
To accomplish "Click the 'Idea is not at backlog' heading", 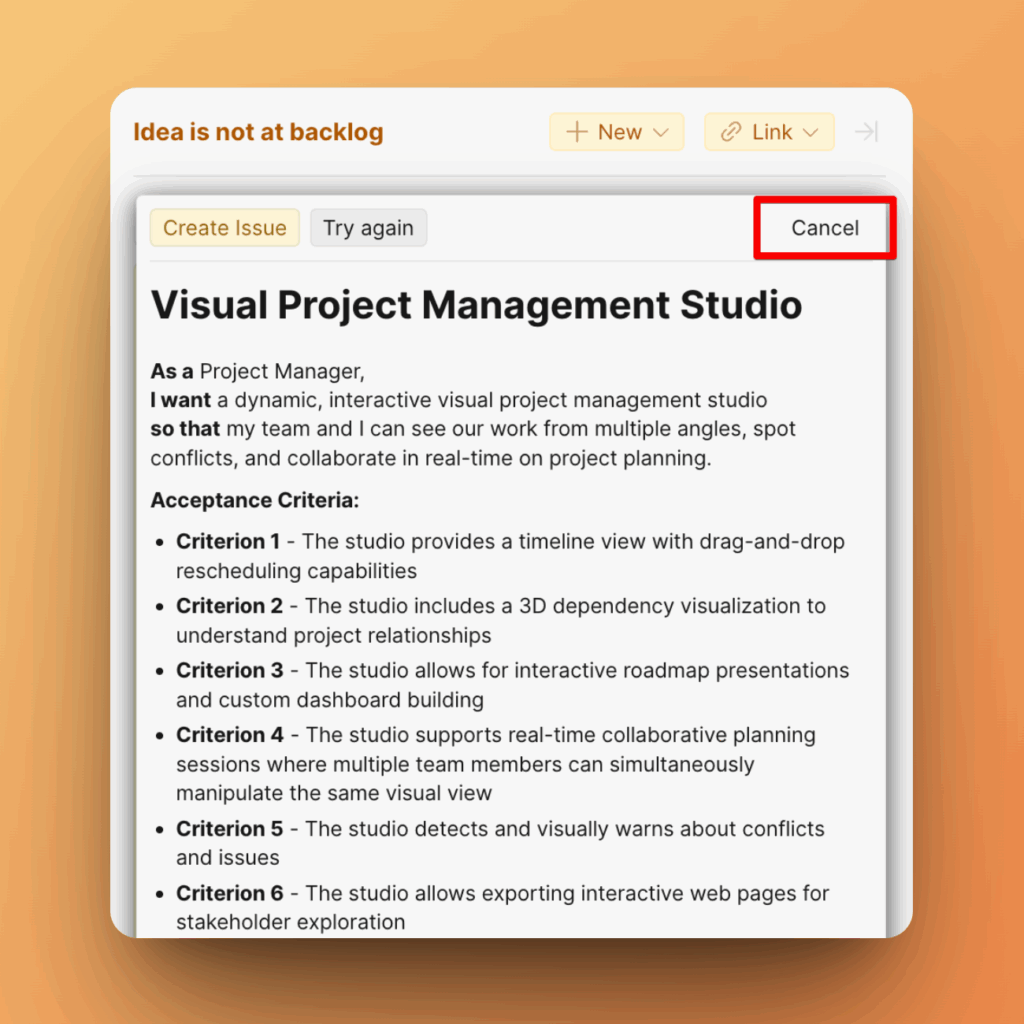I will [x=258, y=132].
